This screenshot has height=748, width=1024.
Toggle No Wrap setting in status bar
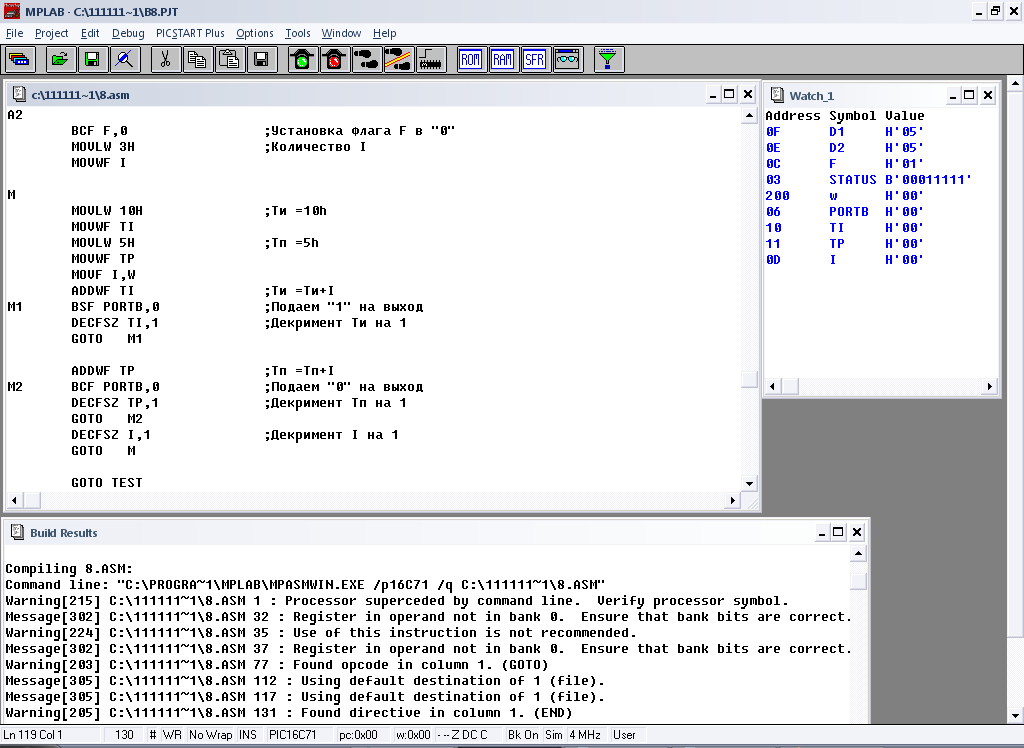[209, 735]
